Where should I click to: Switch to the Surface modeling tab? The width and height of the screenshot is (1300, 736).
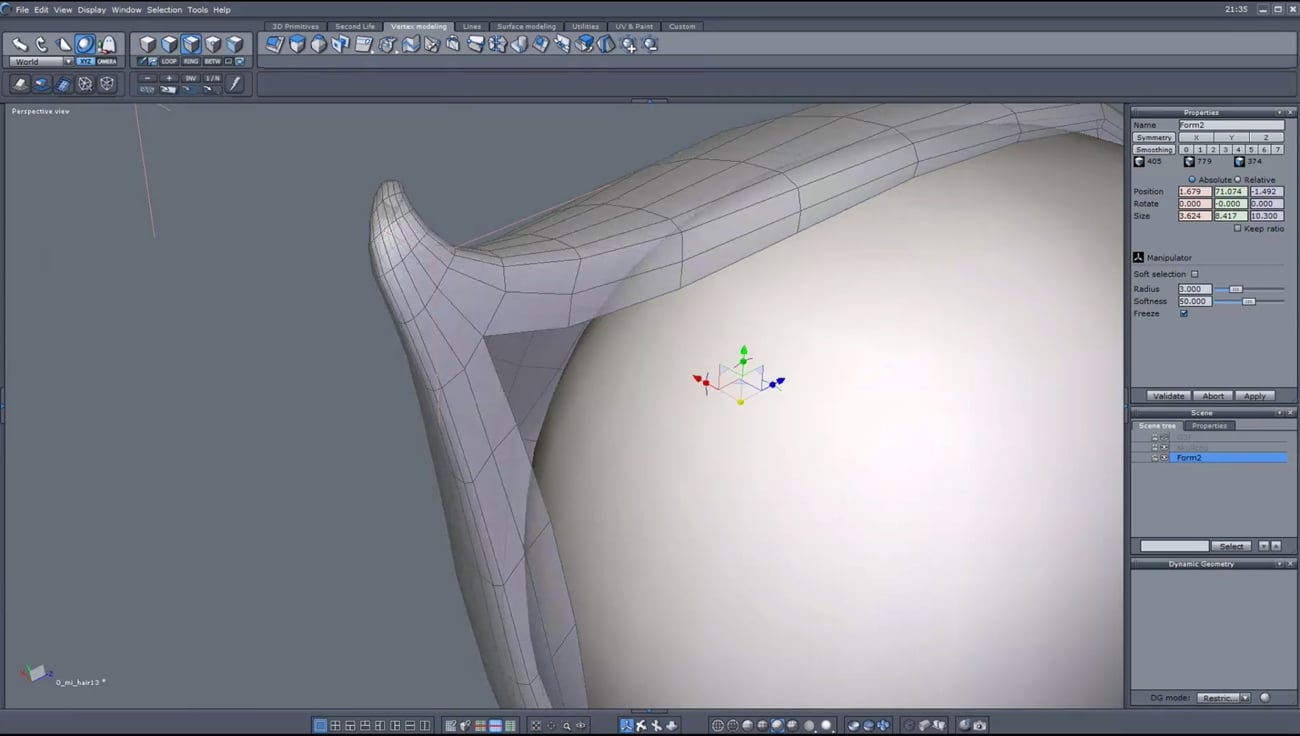click(526, 26)
